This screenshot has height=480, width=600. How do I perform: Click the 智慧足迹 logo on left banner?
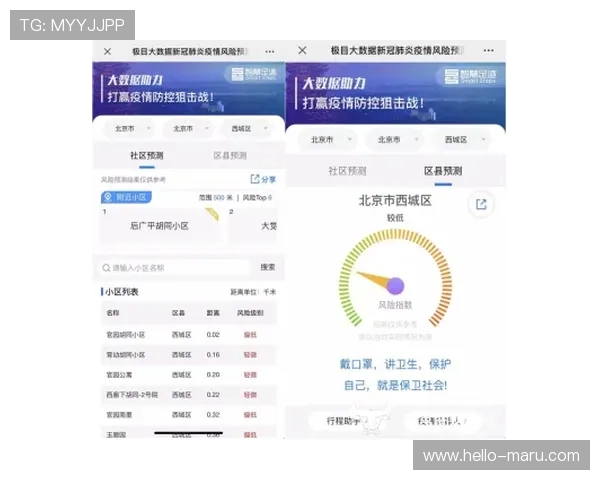click(254, 74)
